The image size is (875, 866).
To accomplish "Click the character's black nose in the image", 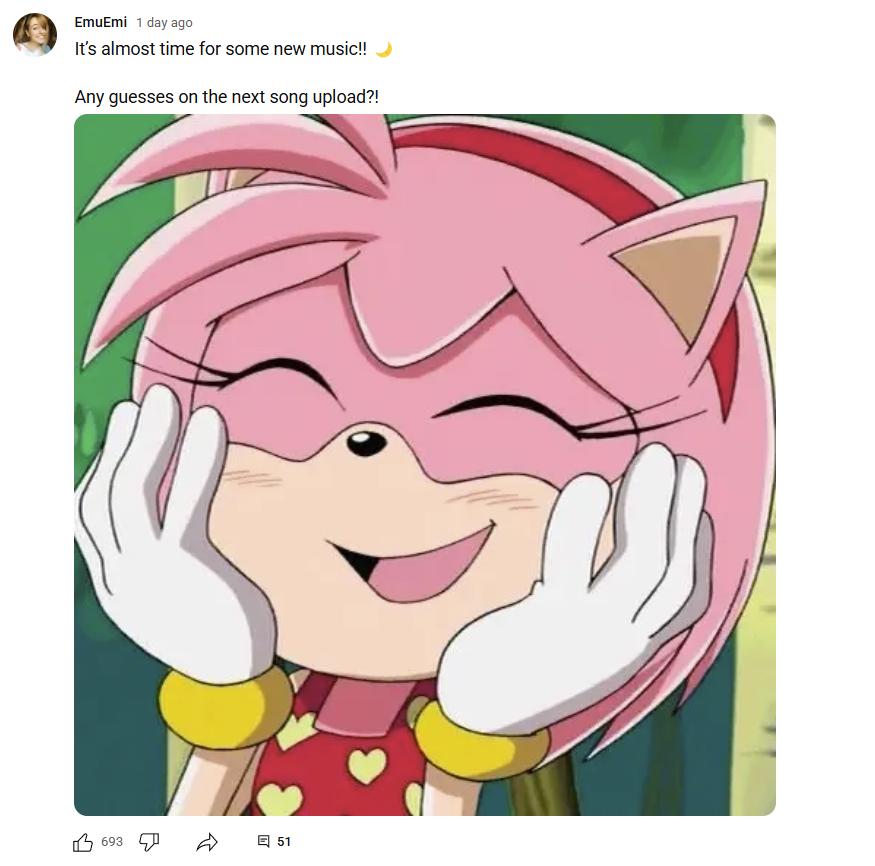I will (x=366, y=444).
